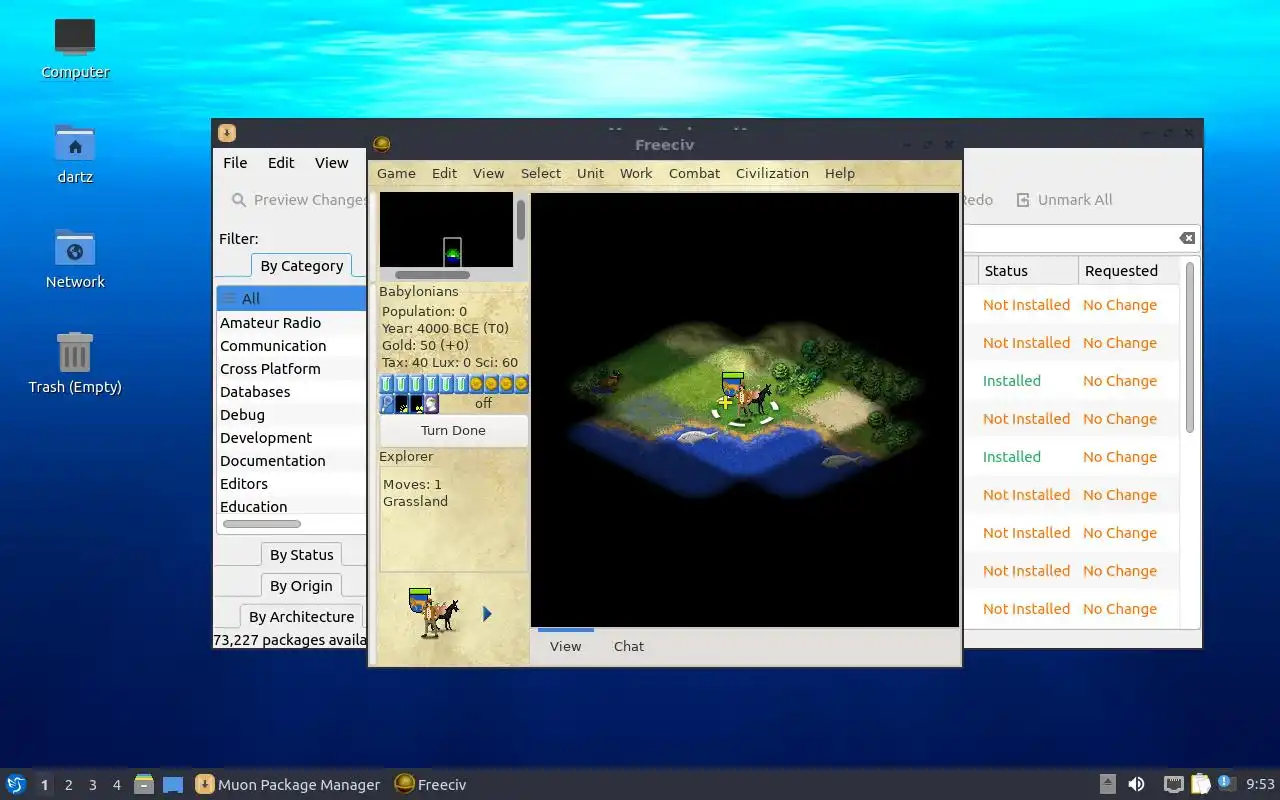The width and height of the screenshot is (1280, 800).
Task: Click the Muon package list vertical scrollbar
Action: pos(1190,348)
